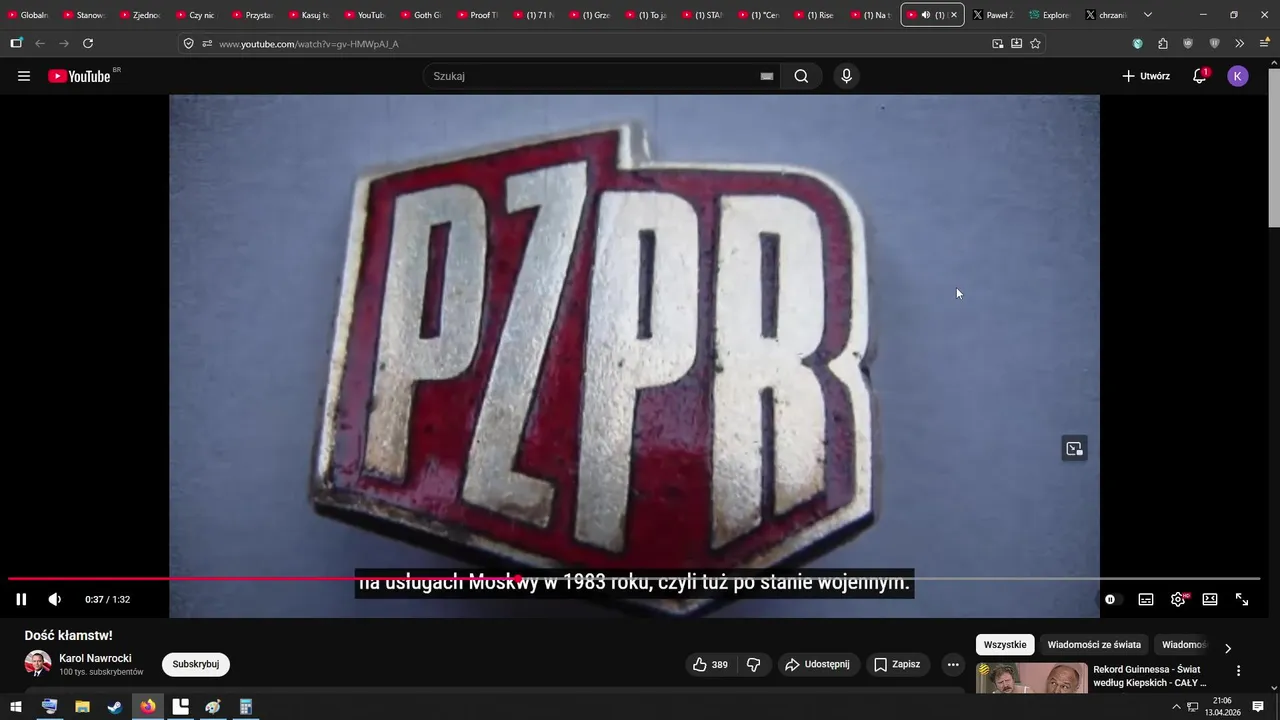Go forward in browser history
The image size is (1280, 720).
click(x=64, y=43)
